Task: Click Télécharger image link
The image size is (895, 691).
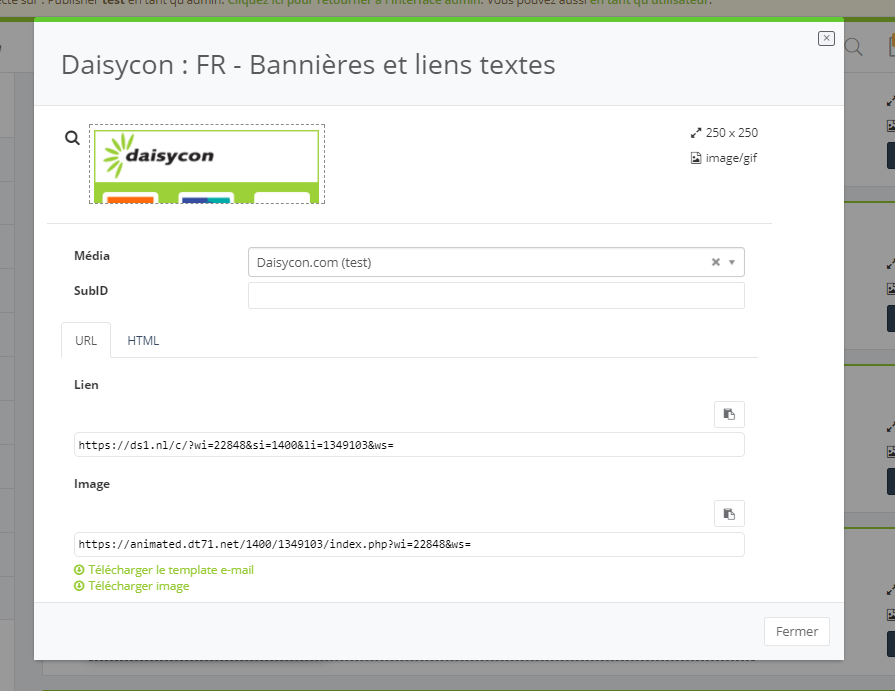Action: point(139,586)
